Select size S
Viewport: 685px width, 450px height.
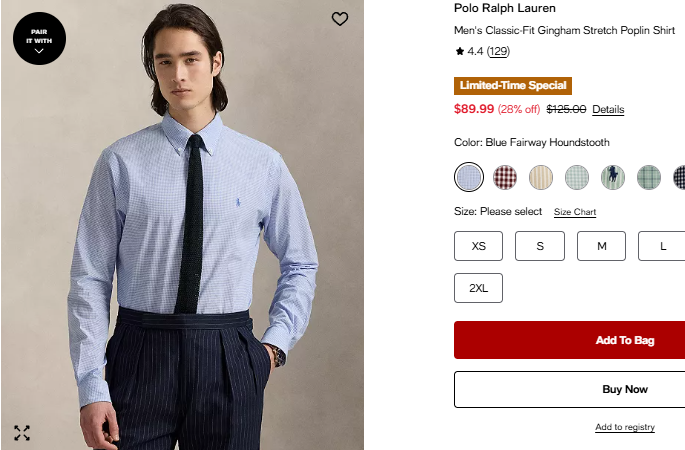coord(540,246)
